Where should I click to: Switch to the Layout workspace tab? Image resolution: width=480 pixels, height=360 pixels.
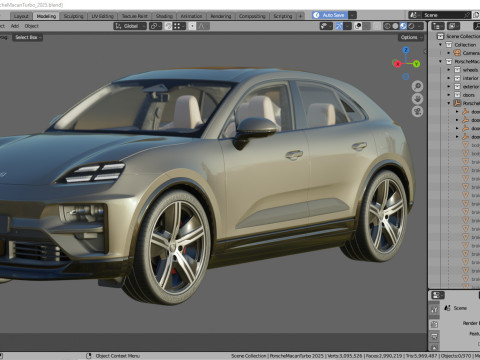[21, 16]
